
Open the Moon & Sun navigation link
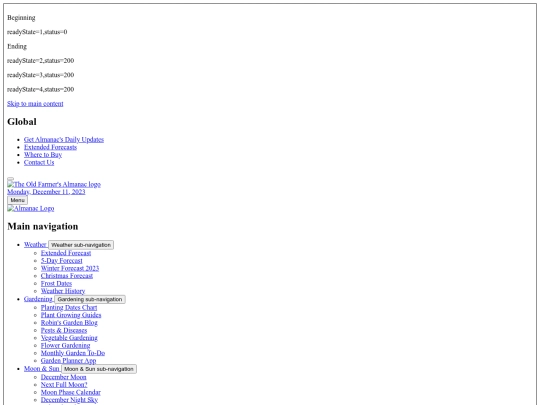tap(42, 368)
